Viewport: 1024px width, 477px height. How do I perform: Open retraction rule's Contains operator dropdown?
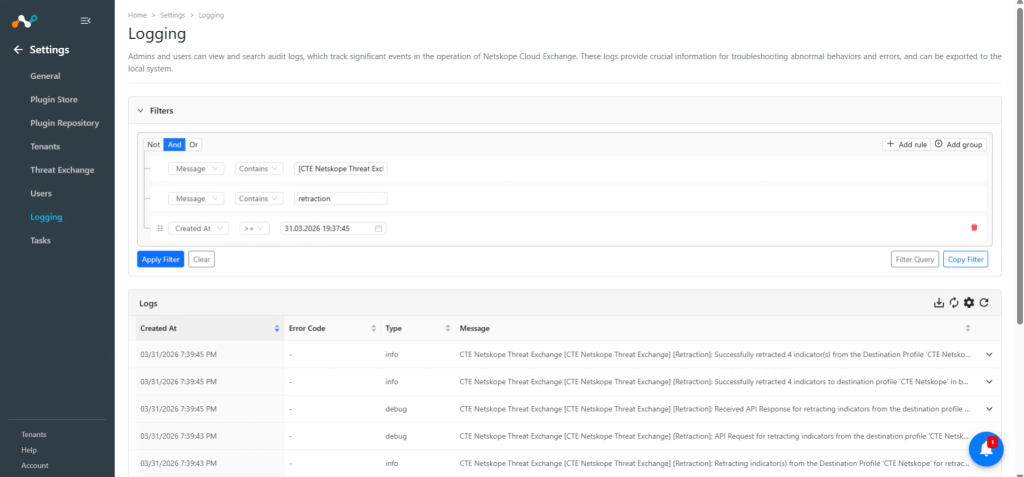[x=259, y=199]
